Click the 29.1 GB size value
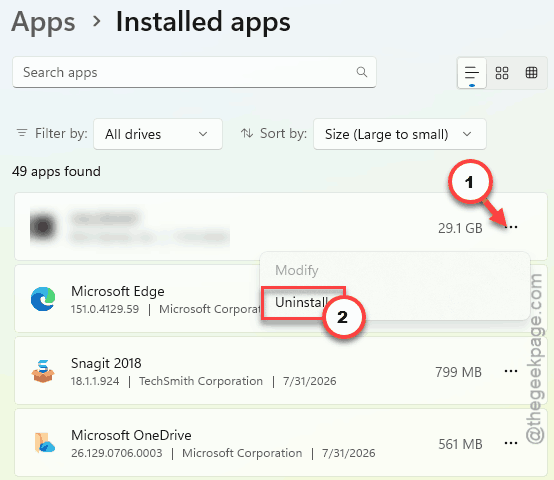 460,228
